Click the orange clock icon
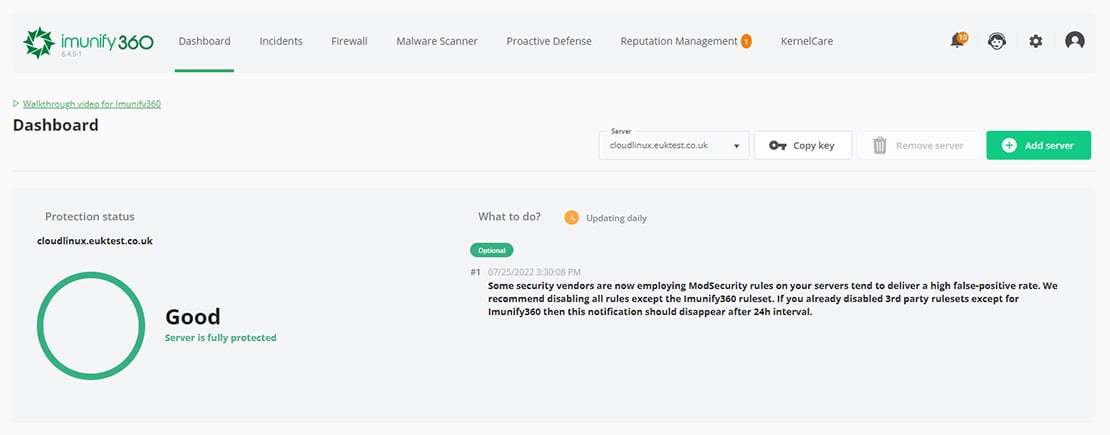The width and height of the screenshot is (1110, 435). click(571, 218)
